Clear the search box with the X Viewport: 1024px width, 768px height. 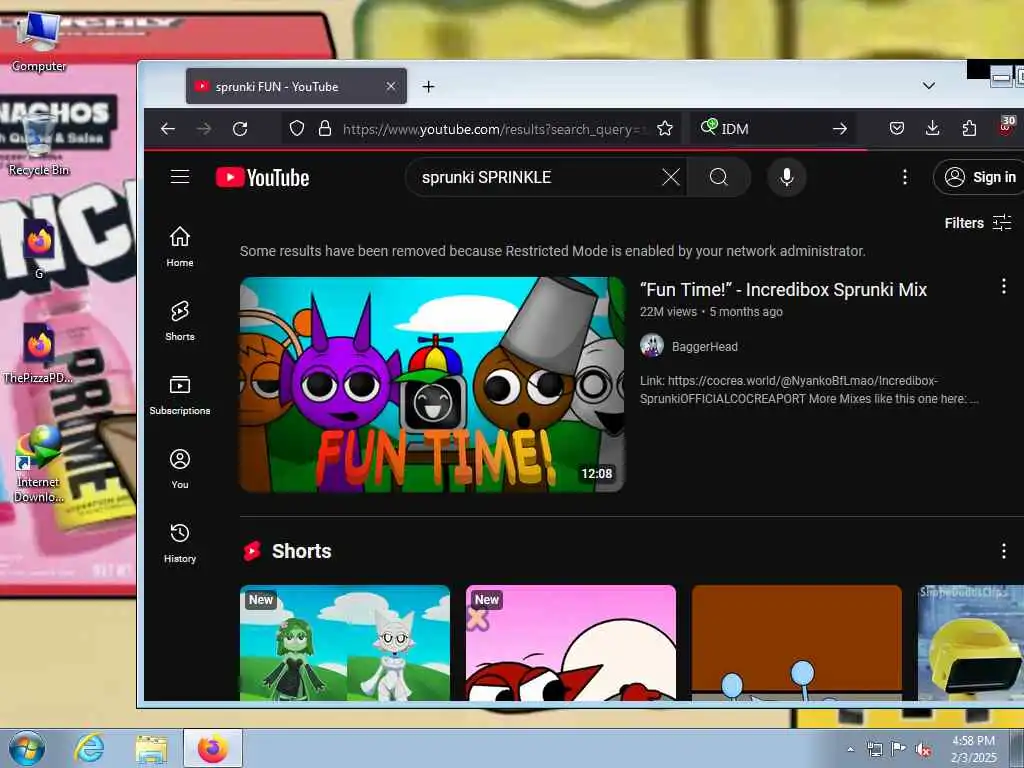[671, 177]
